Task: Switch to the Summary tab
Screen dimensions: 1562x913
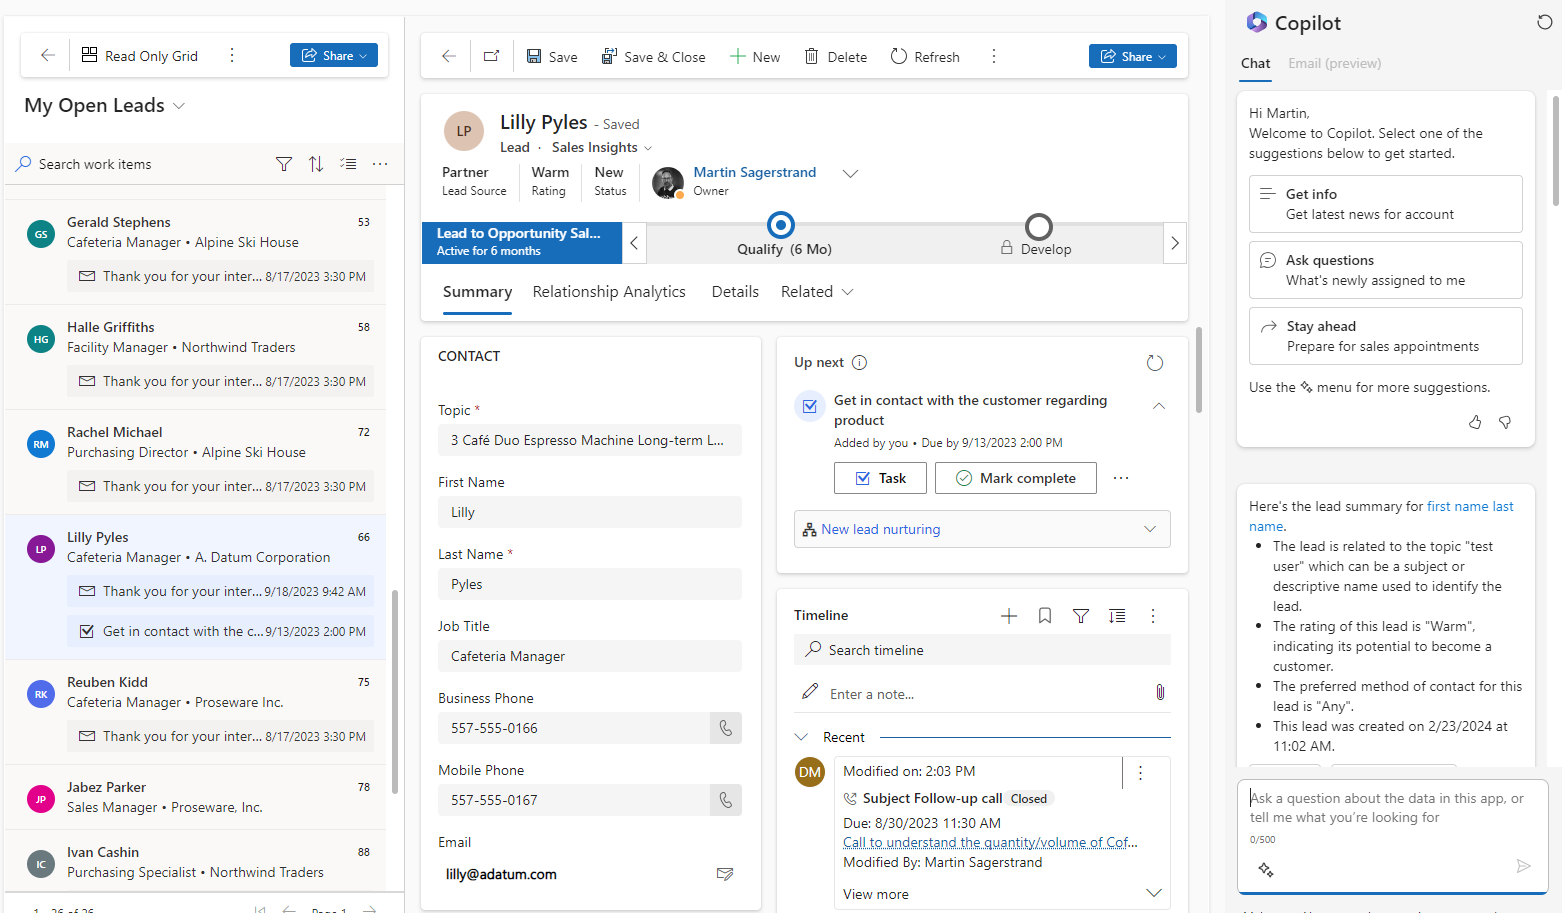Action: tap(477, 292)
